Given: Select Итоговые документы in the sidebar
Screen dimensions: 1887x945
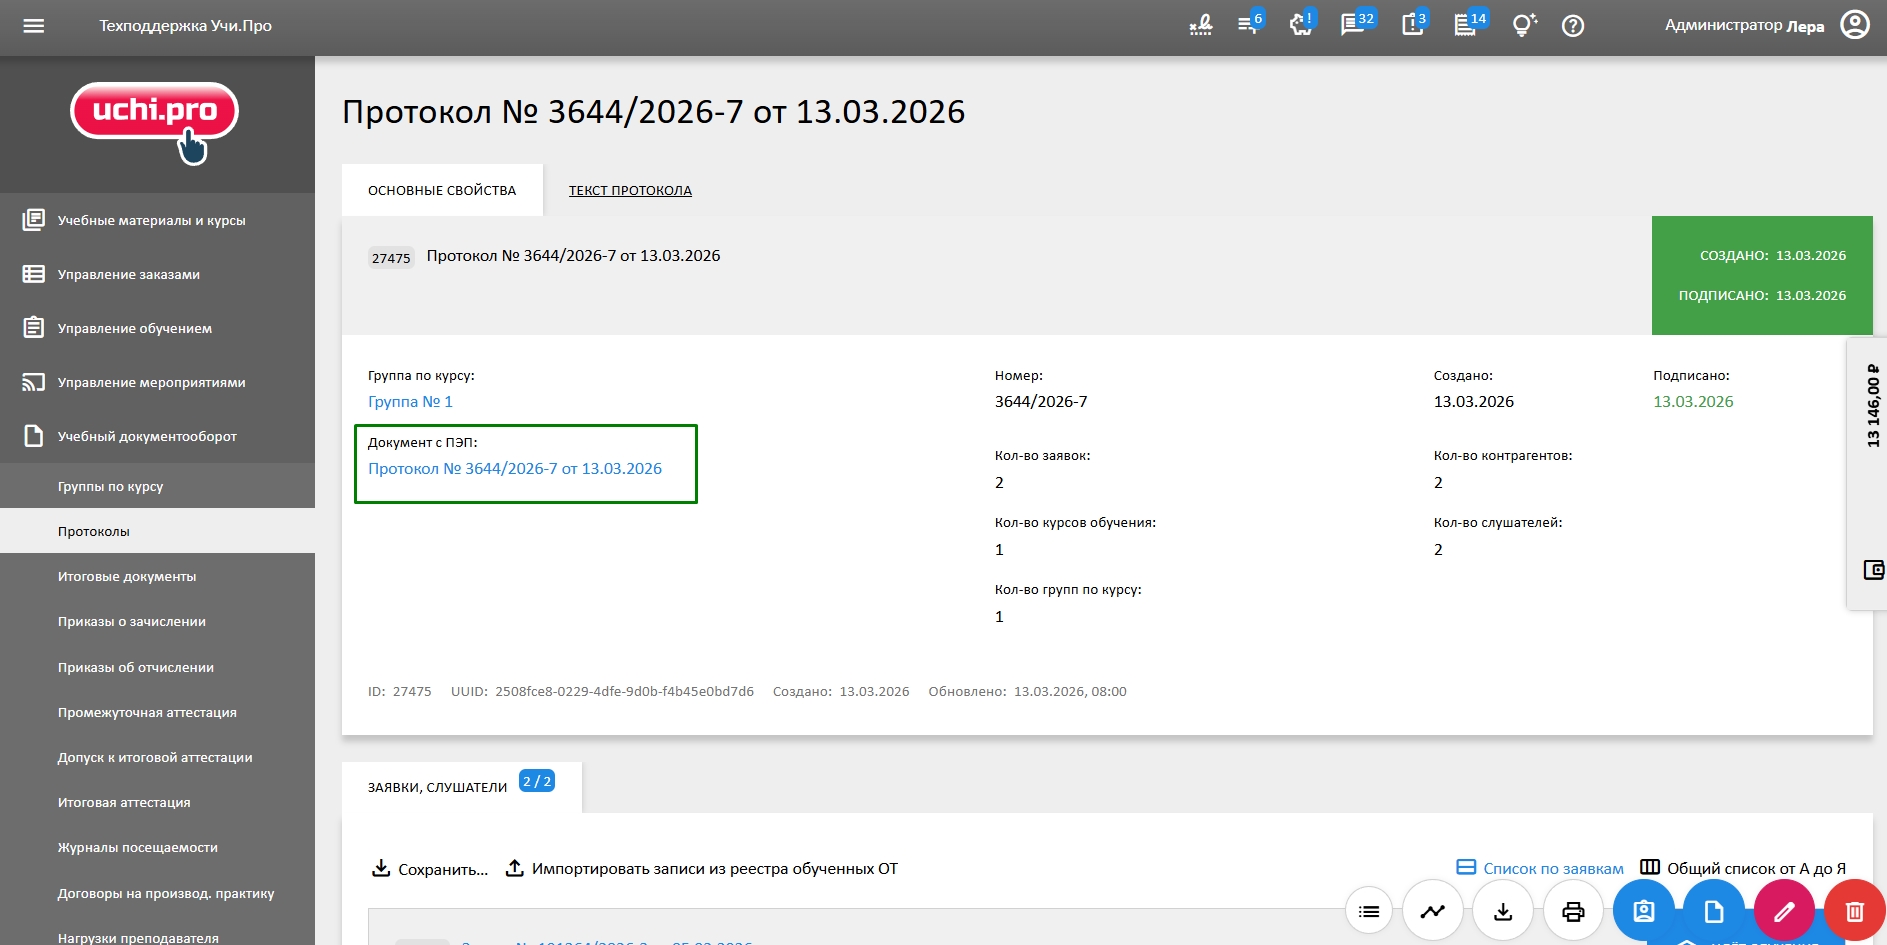Looking at the screenshot, I should pos(127,576).
